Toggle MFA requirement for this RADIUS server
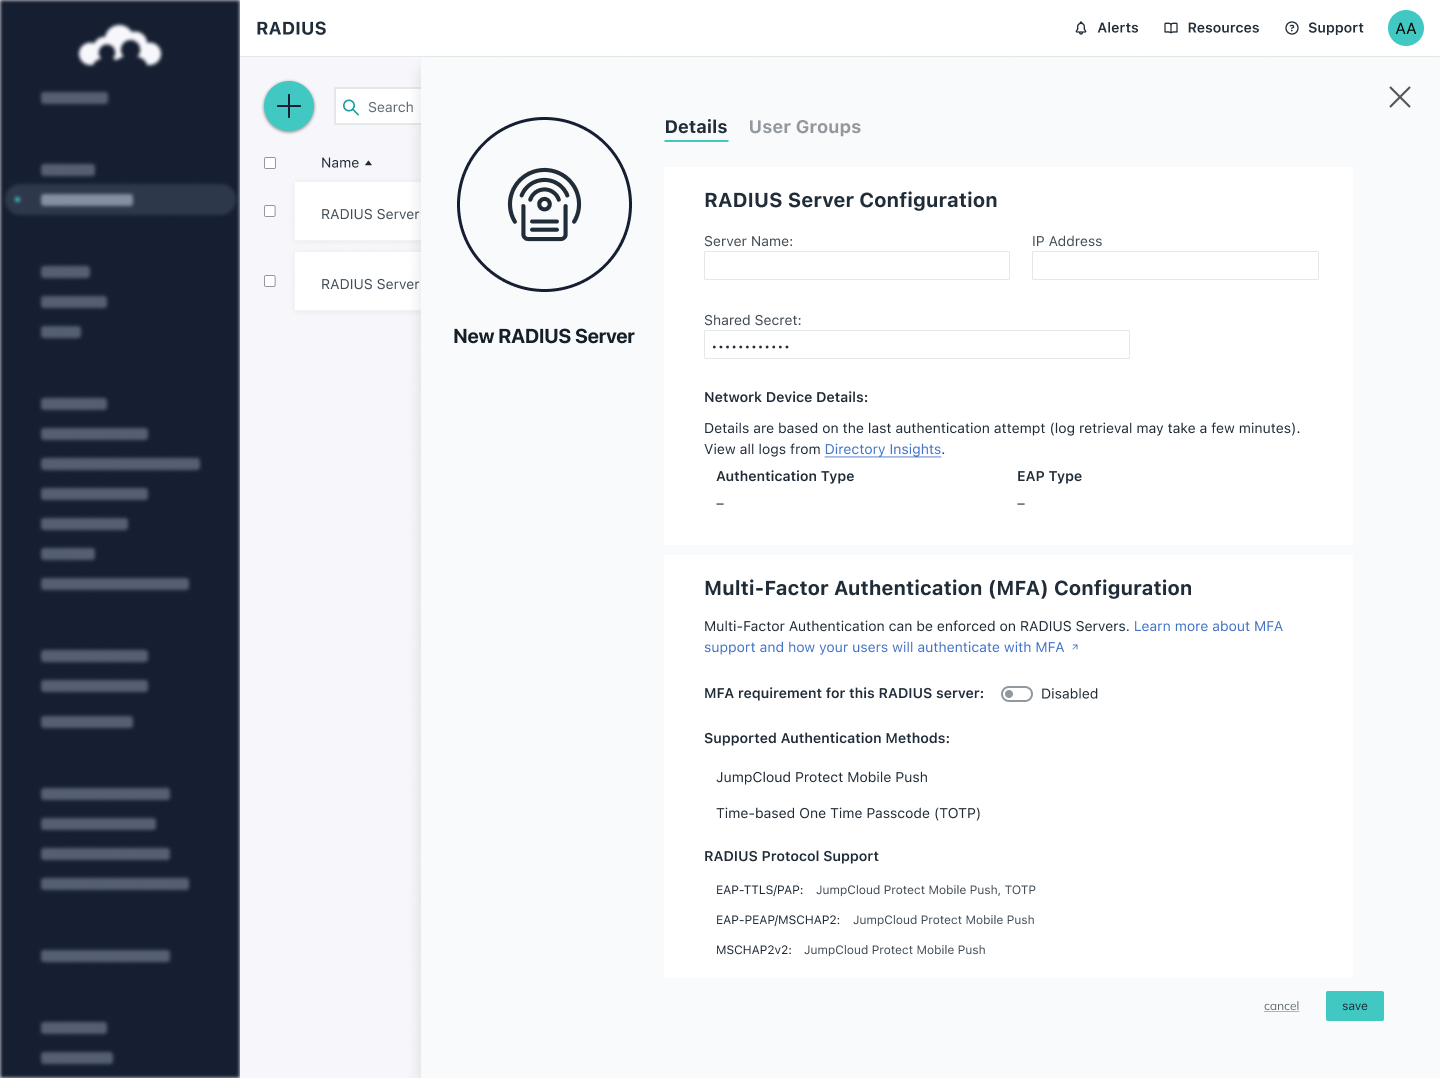 1017,694
